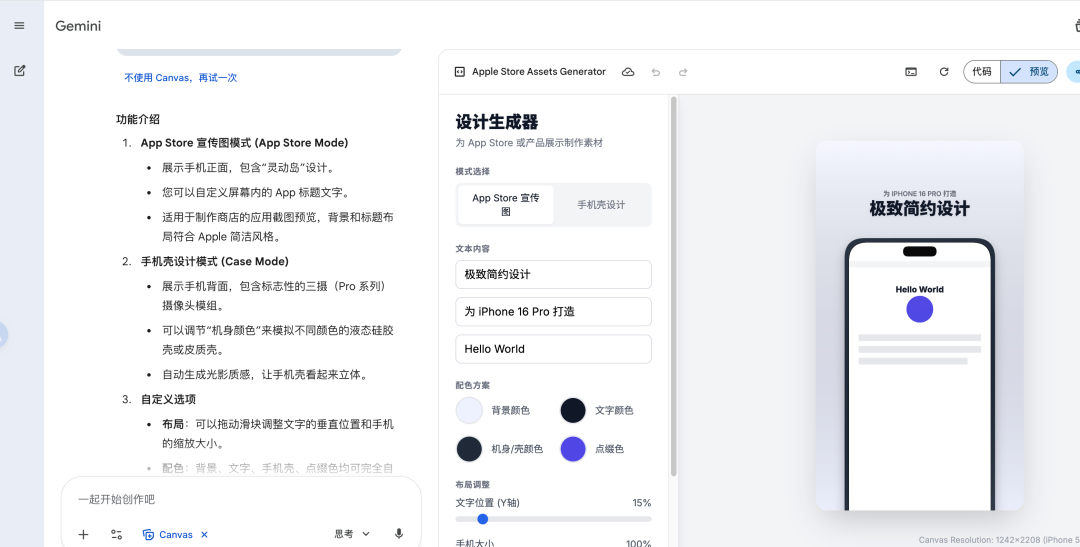Click the 15% slider value text
This screenshot has width=1080, height=547.
(x=641, y=503)
